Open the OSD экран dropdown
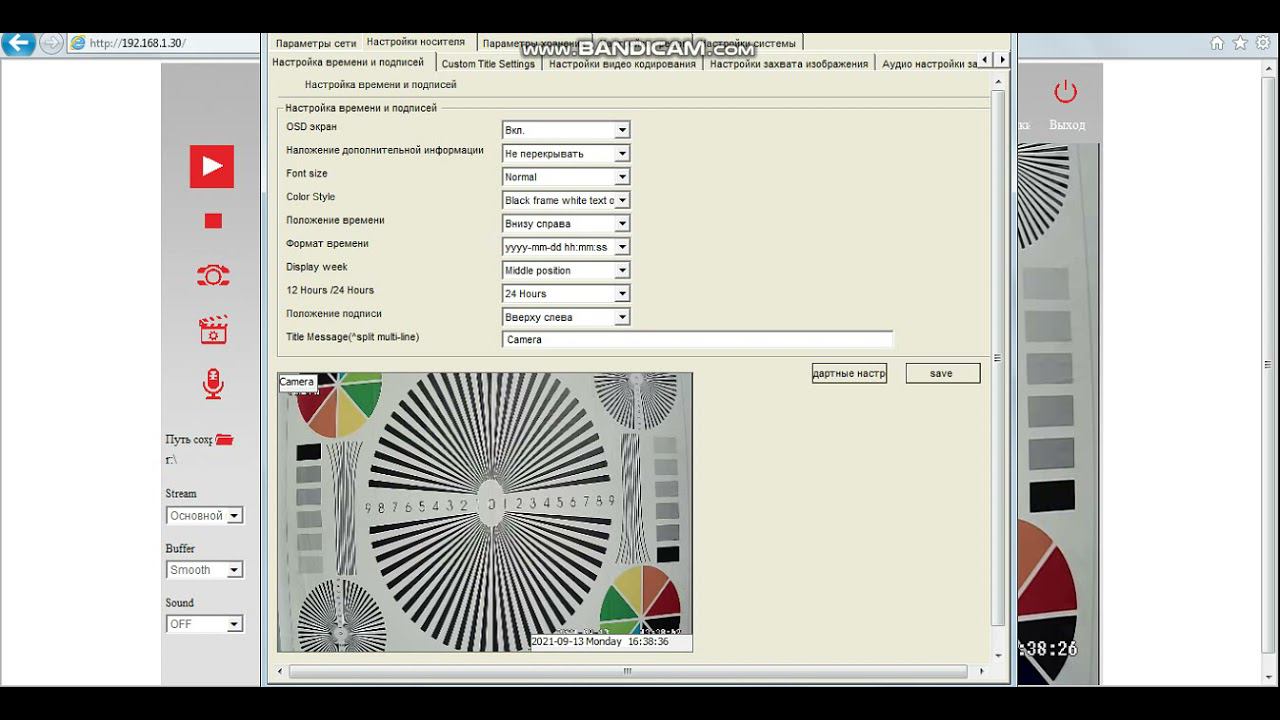This screenshot has width=1280, height=720. click(566, 130)
